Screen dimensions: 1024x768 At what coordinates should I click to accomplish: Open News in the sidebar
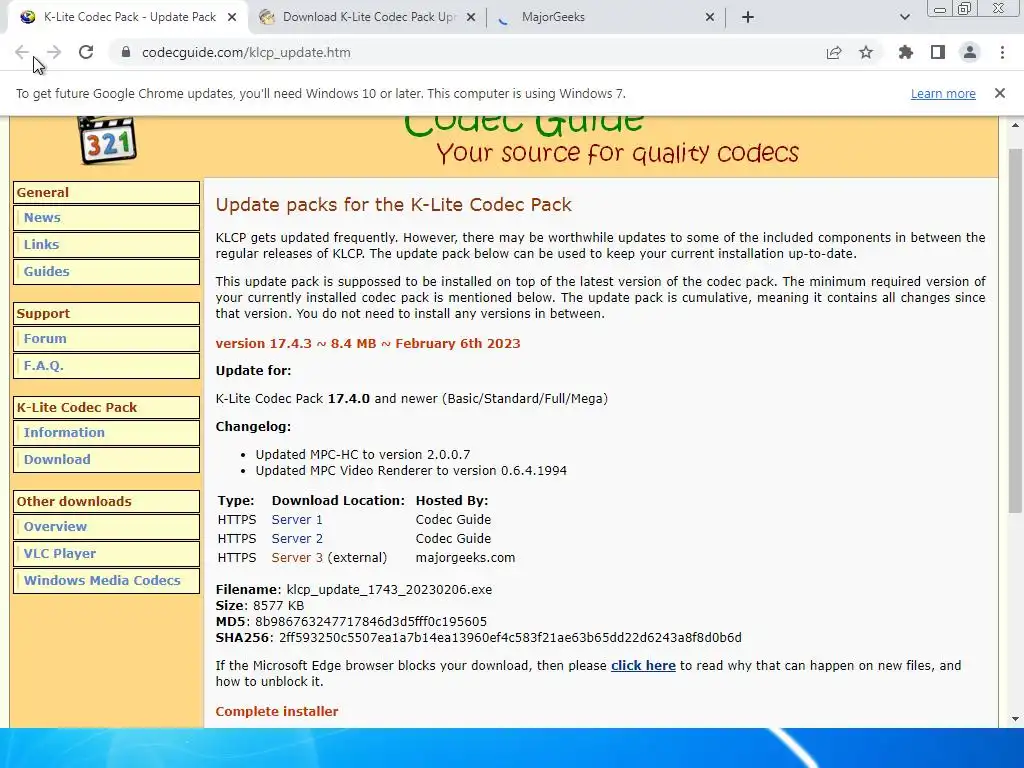pyautogui.click(x=106, y=217)
